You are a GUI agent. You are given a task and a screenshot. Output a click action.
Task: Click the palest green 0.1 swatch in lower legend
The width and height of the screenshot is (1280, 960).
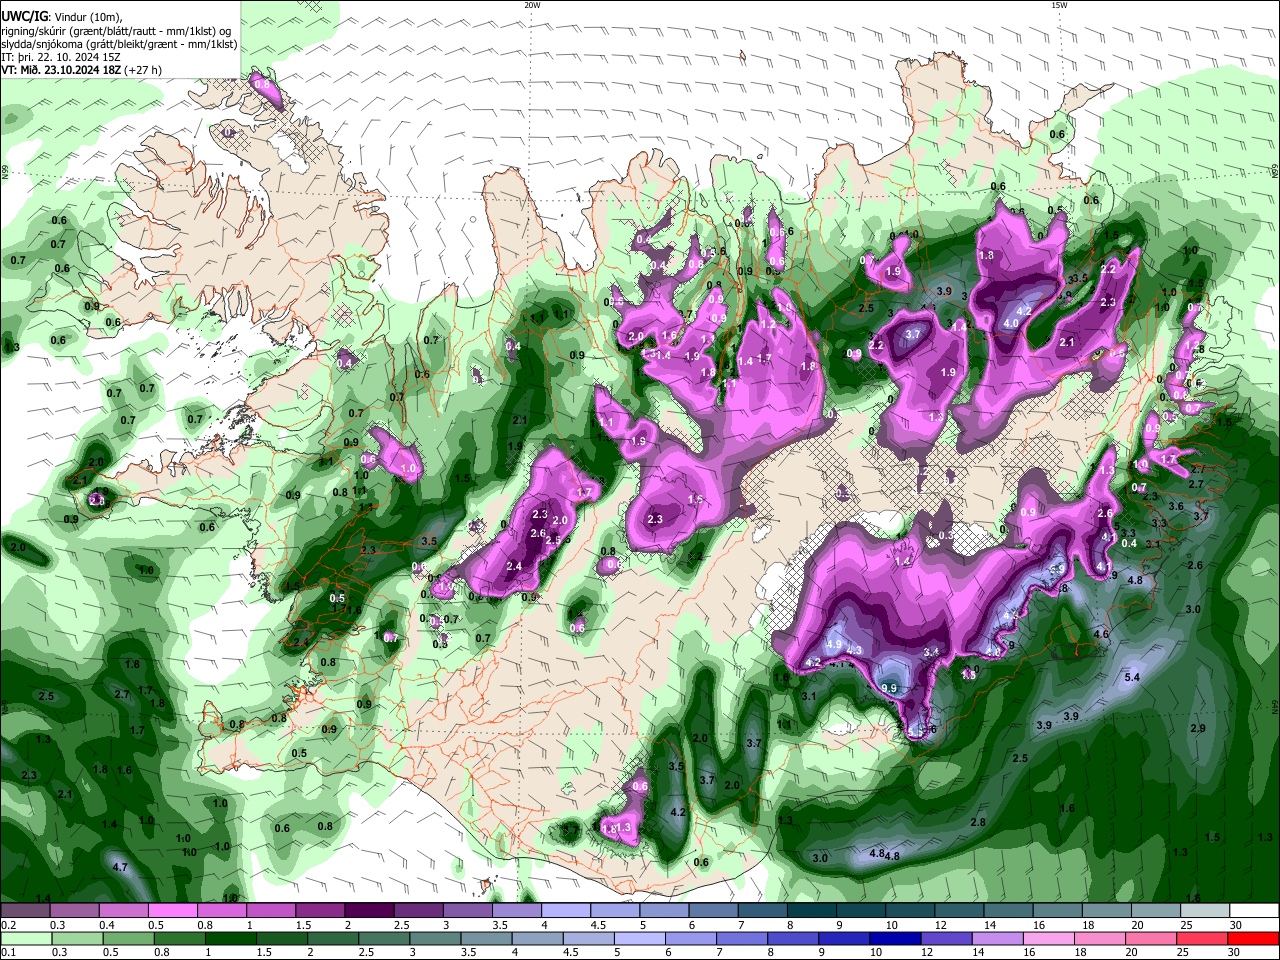pos(25,938)
